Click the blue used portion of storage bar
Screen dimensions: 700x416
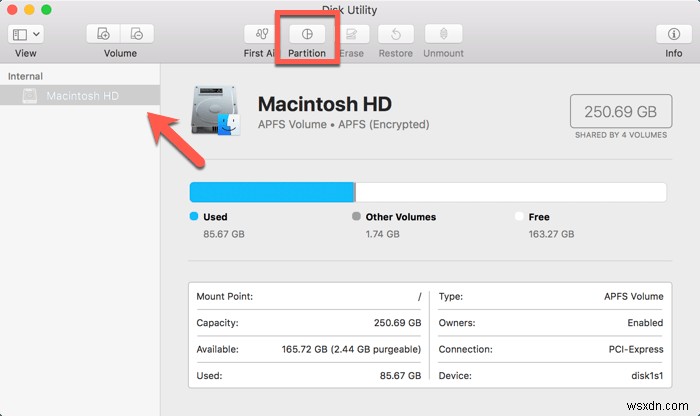pyautogui.click(x=272, y=192)
